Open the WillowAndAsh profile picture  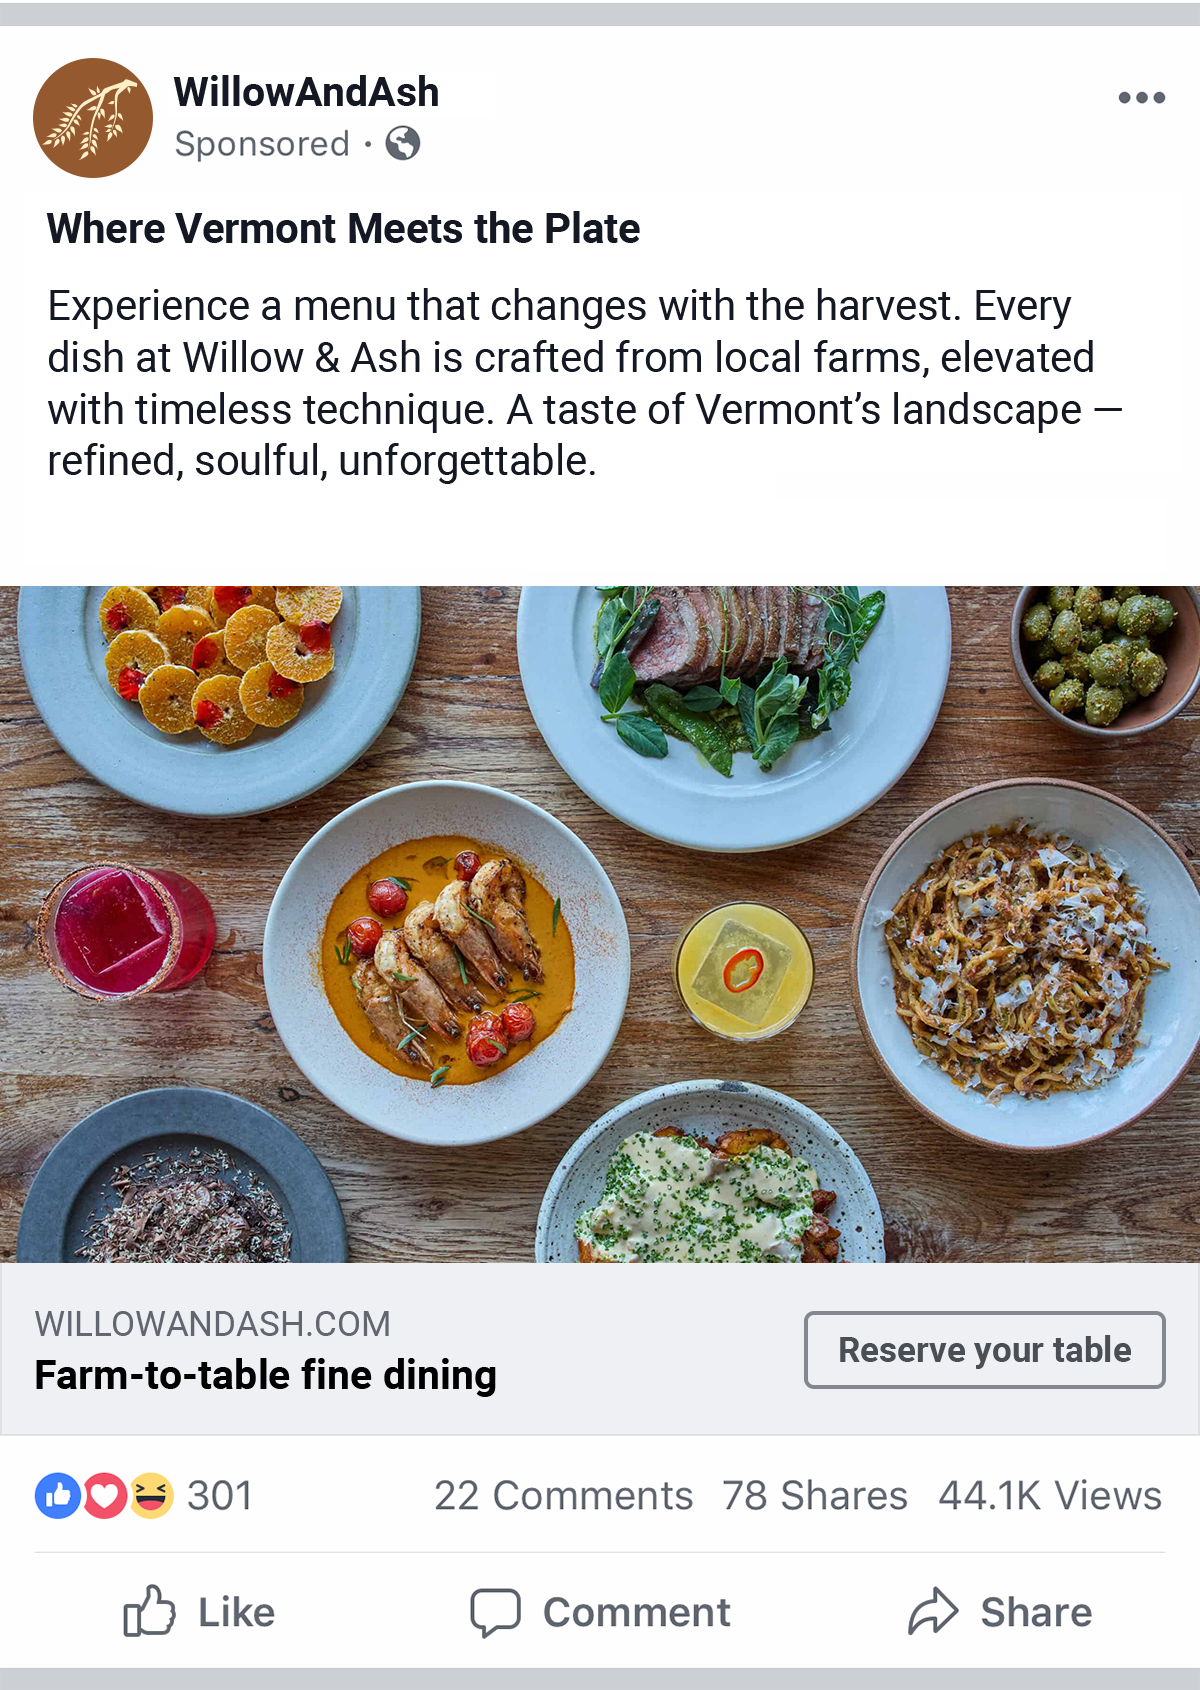93,118
